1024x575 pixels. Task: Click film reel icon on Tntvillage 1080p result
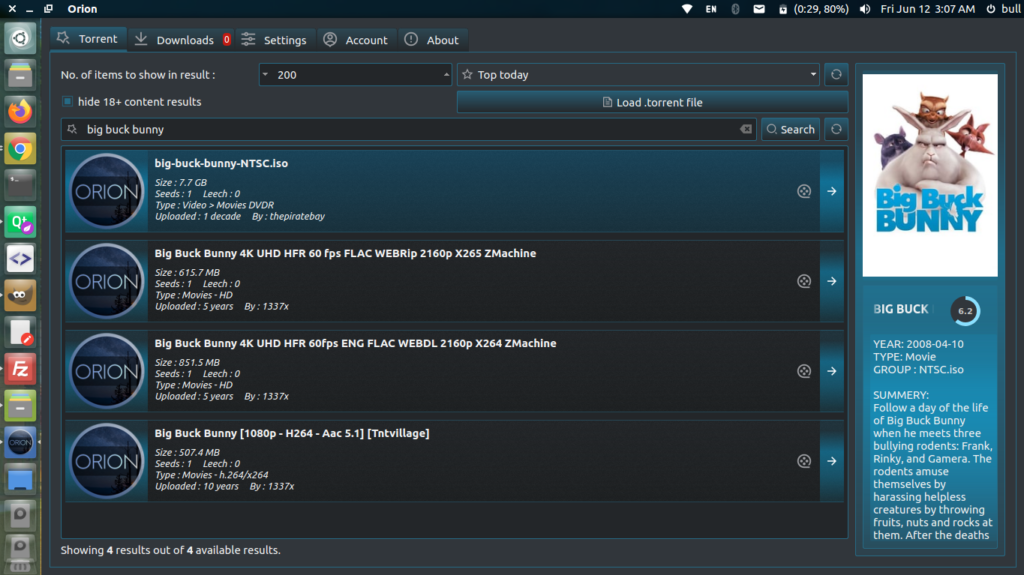click(804, 461)
